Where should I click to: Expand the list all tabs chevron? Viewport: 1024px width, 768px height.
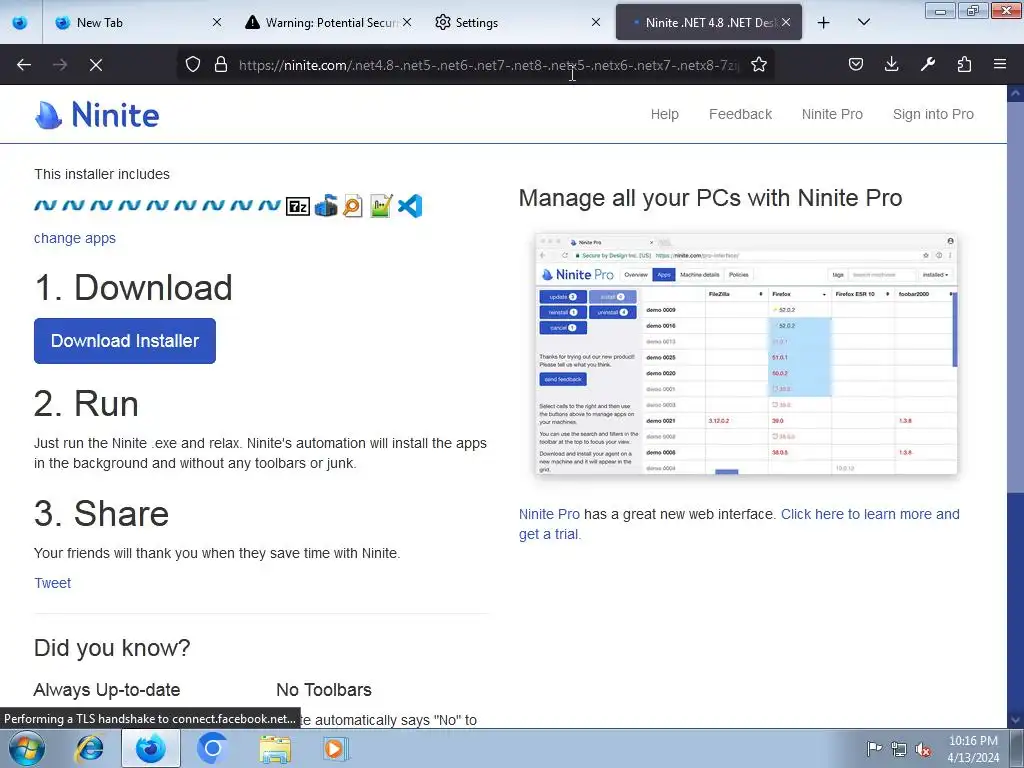[863, 23]
